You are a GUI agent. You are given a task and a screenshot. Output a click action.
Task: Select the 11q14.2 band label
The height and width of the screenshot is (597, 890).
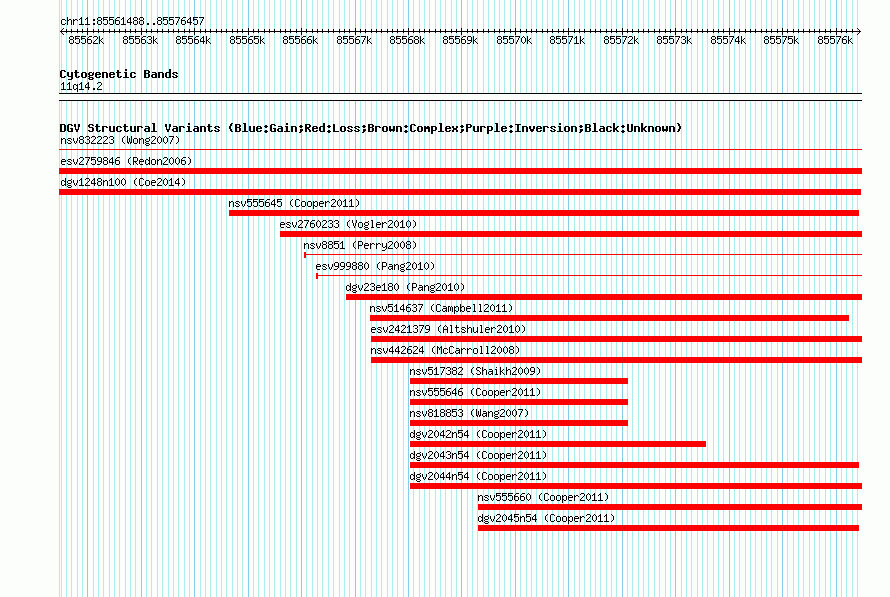point(81,86)
